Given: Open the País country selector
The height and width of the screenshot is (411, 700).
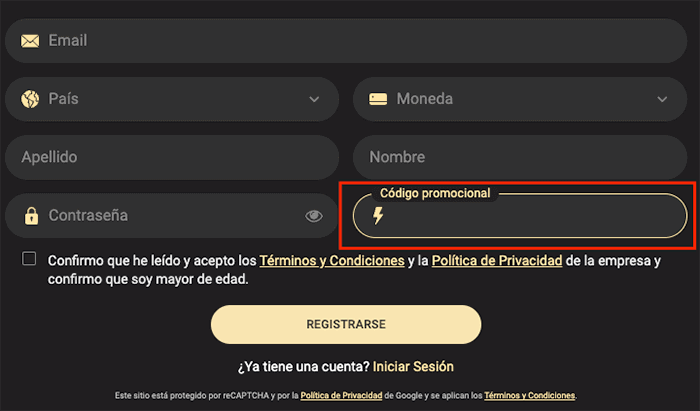Looking at the screenshot, I should click(170, 99).
